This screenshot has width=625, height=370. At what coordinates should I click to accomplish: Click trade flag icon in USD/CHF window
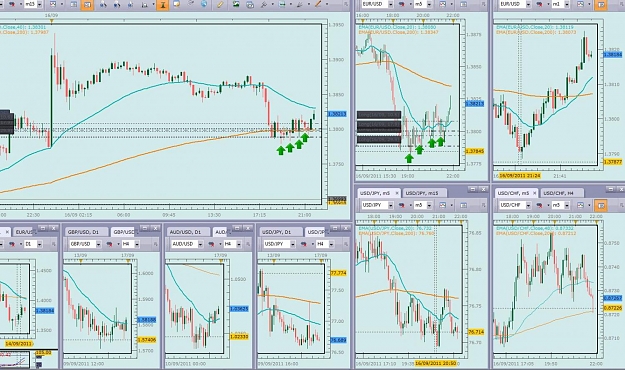pyautogui.click(x=540, y=205)
